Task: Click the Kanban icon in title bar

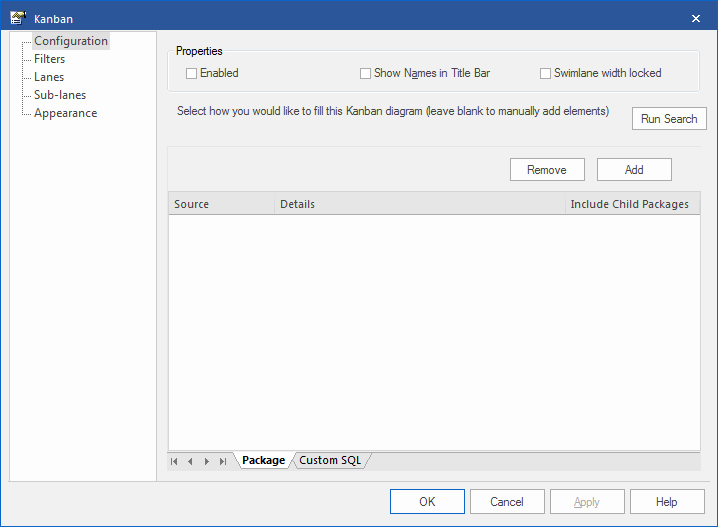Action: point(17,18)
